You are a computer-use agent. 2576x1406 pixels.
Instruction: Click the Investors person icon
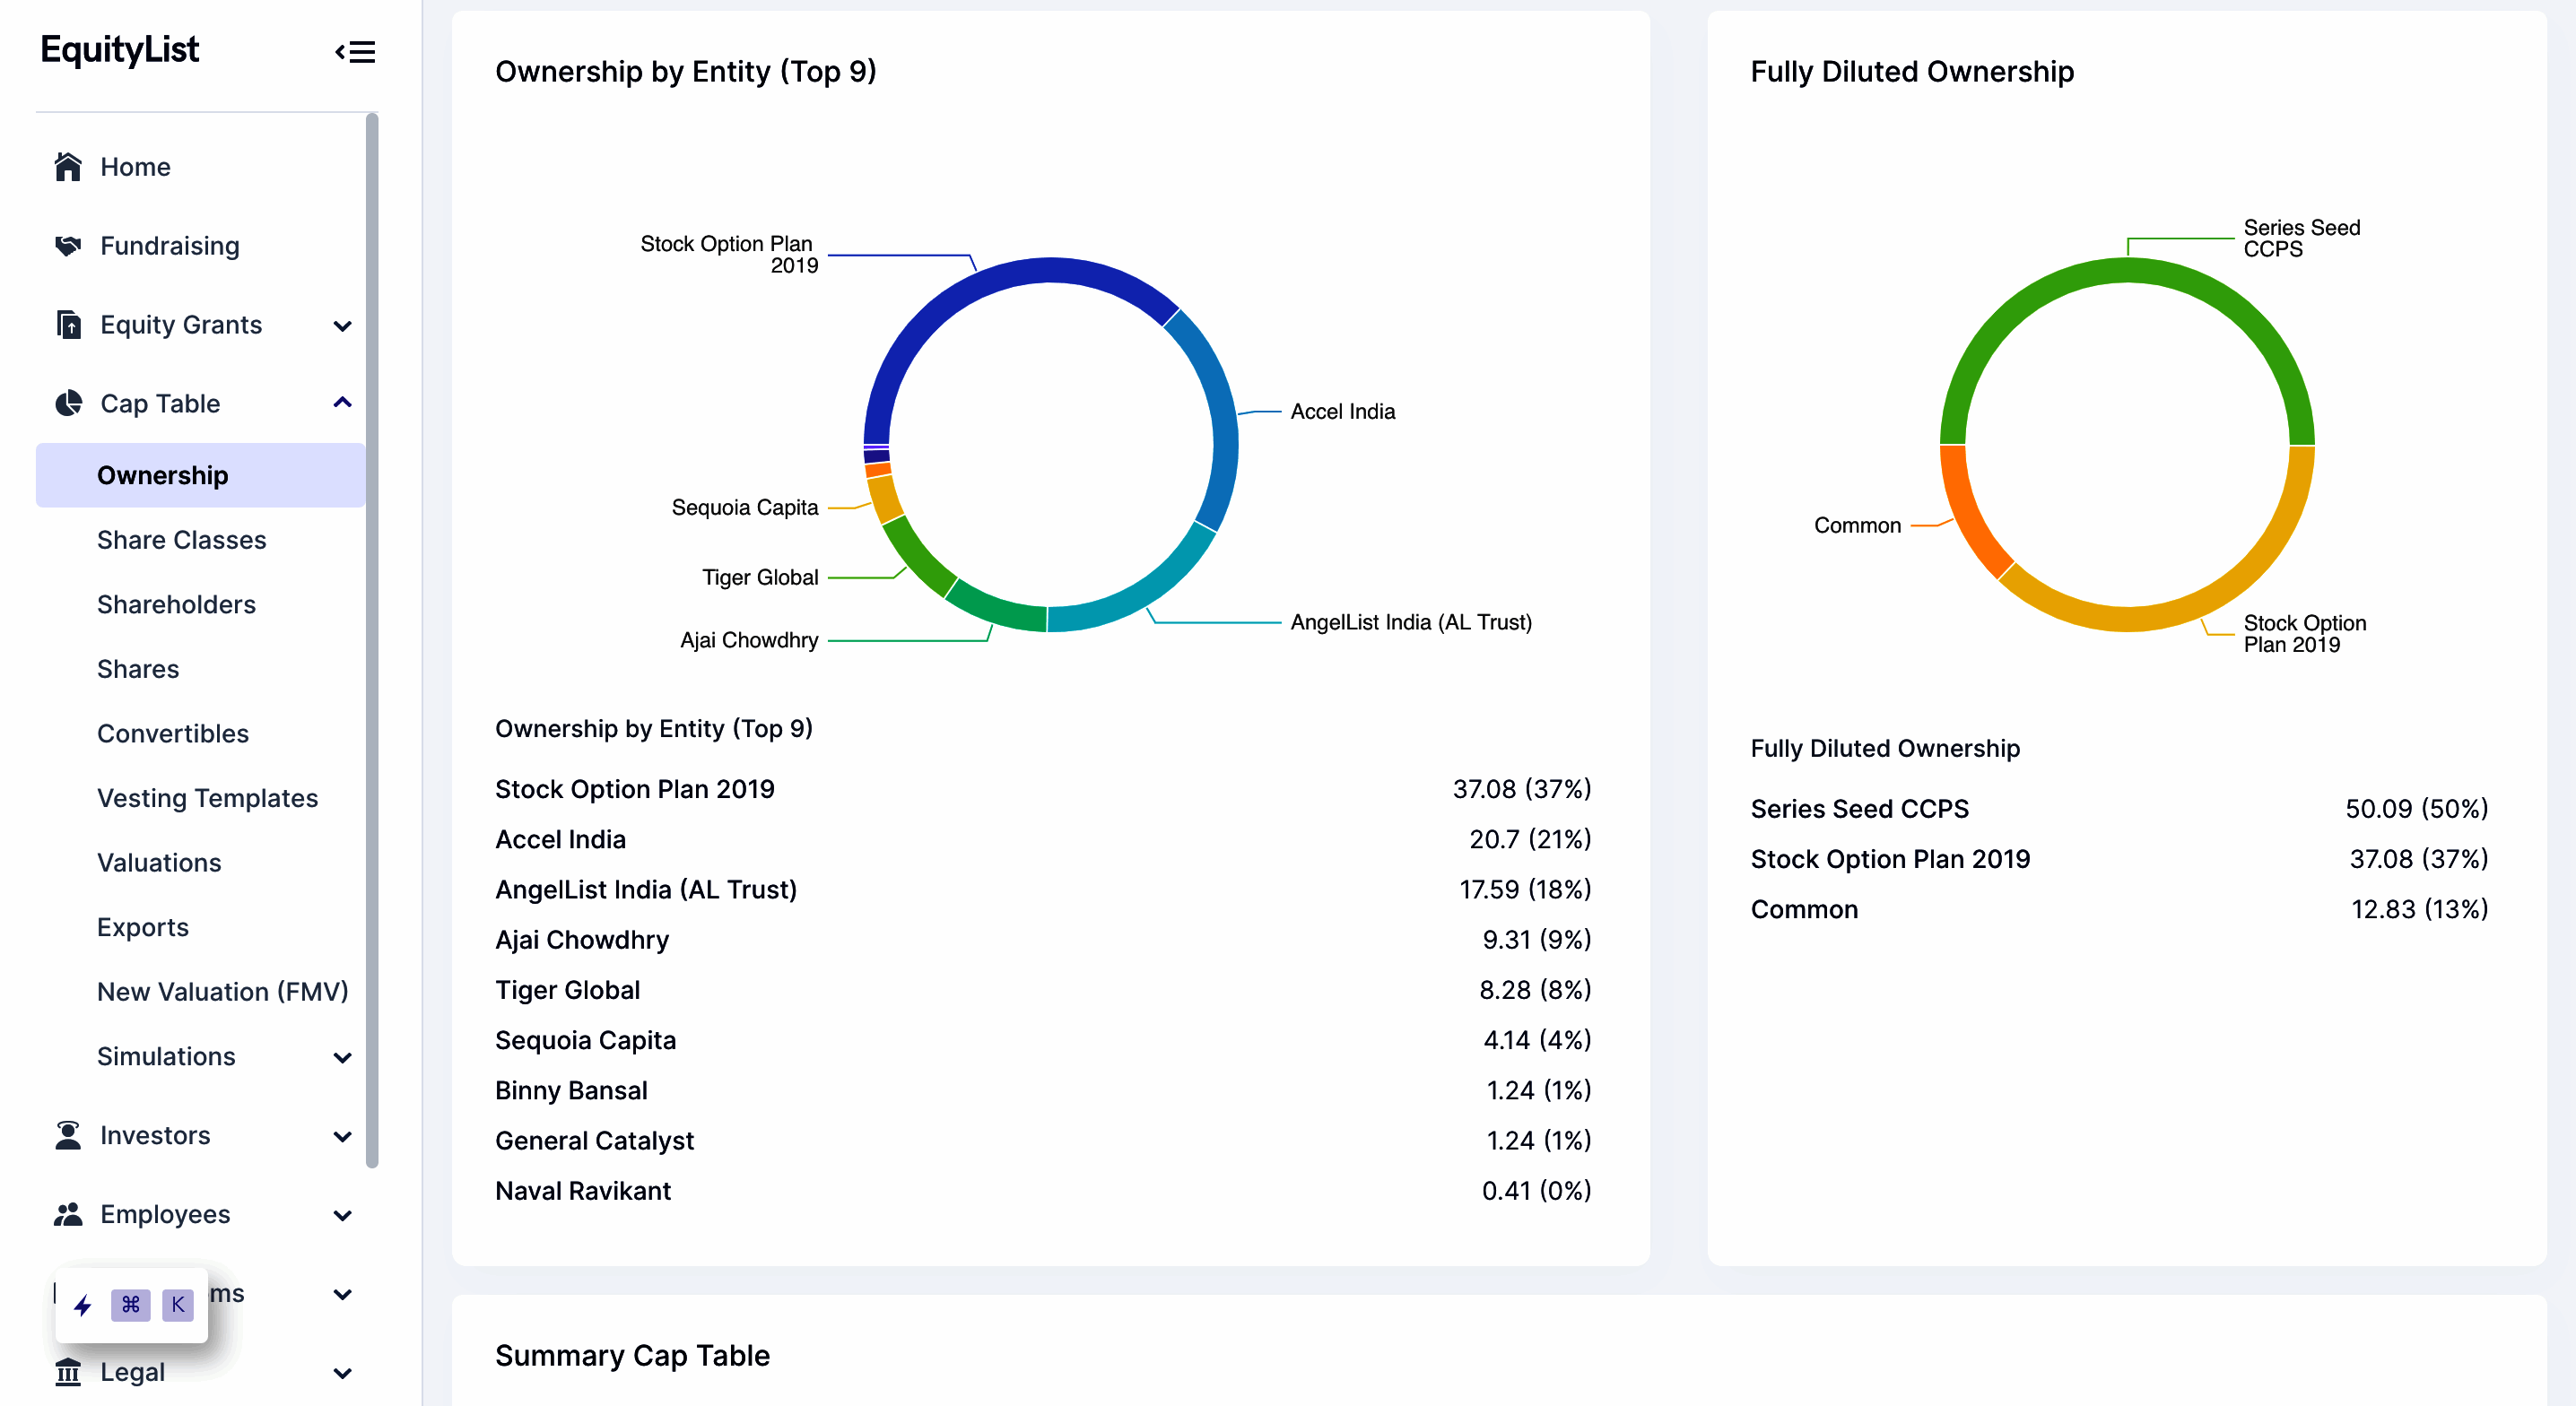(x=67, y=1135)
